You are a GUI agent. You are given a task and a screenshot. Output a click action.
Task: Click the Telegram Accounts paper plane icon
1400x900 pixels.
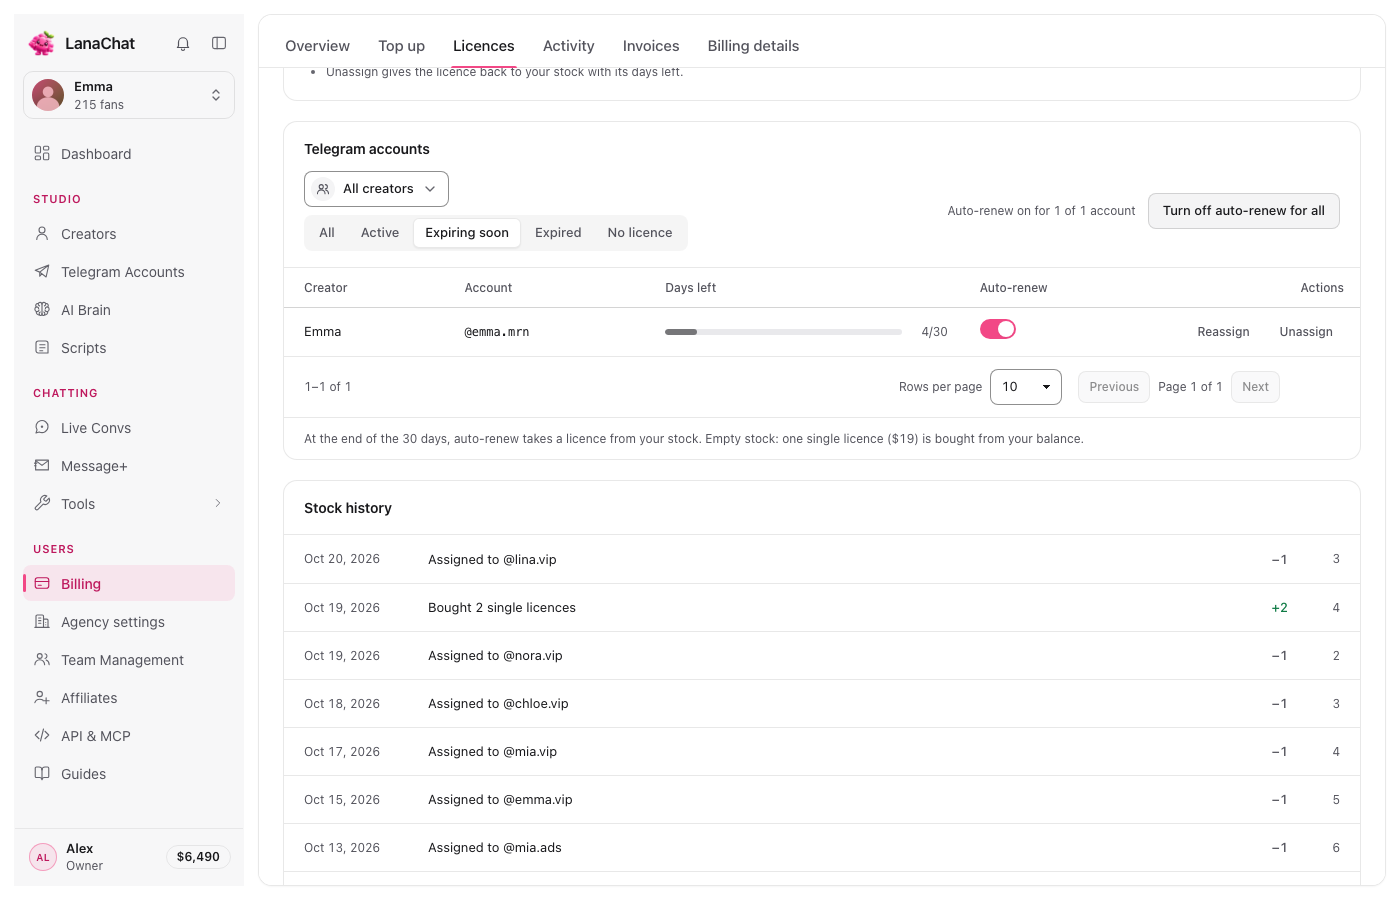pyautogui.click(x=42, y=271)
